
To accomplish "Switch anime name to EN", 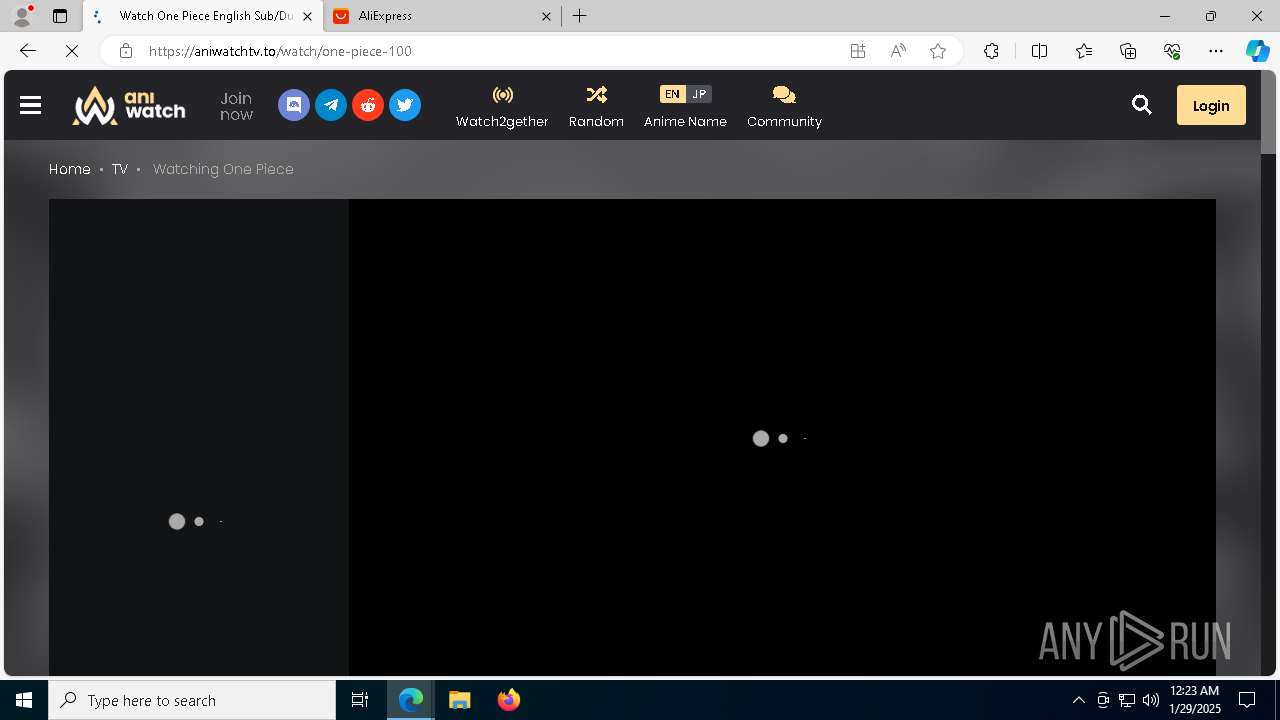I will tap(672, 94).
